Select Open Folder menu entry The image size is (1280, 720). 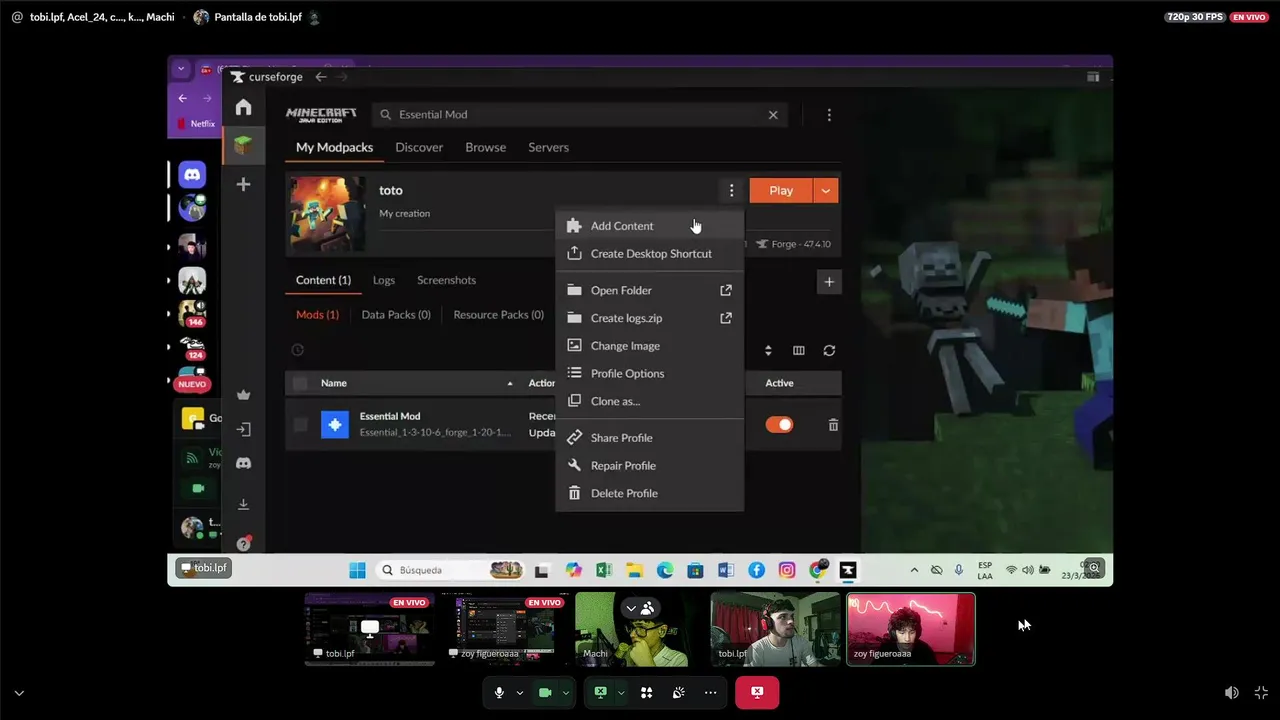[x=650, y=291]
